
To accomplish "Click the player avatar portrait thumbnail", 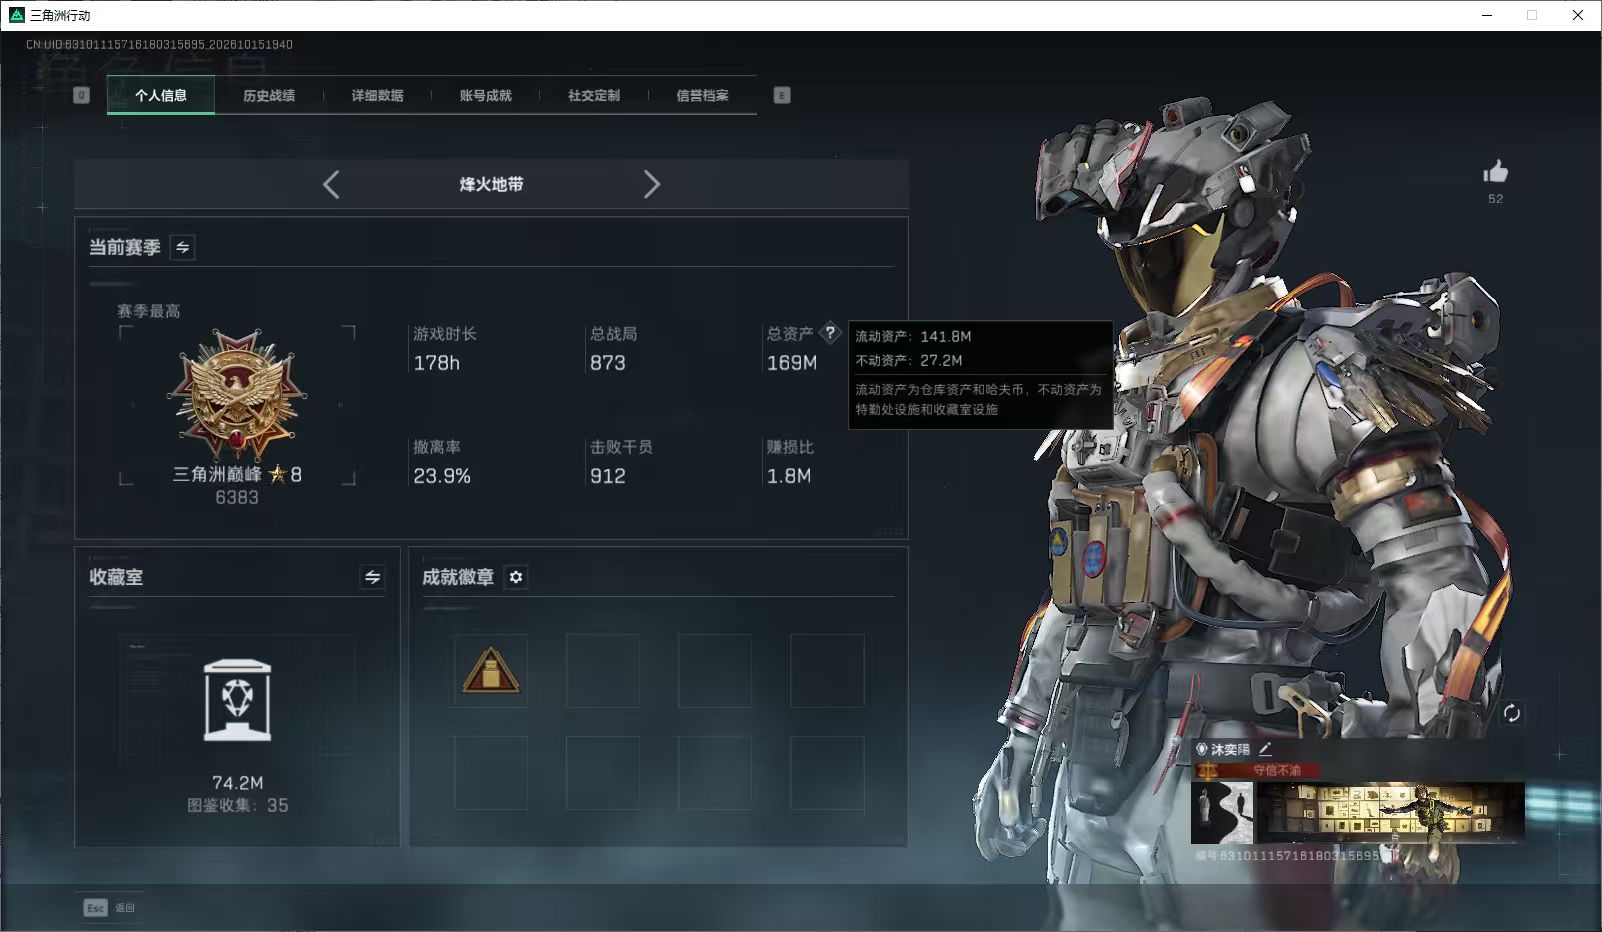I will pyautogui.click(x=1222, y=813).
